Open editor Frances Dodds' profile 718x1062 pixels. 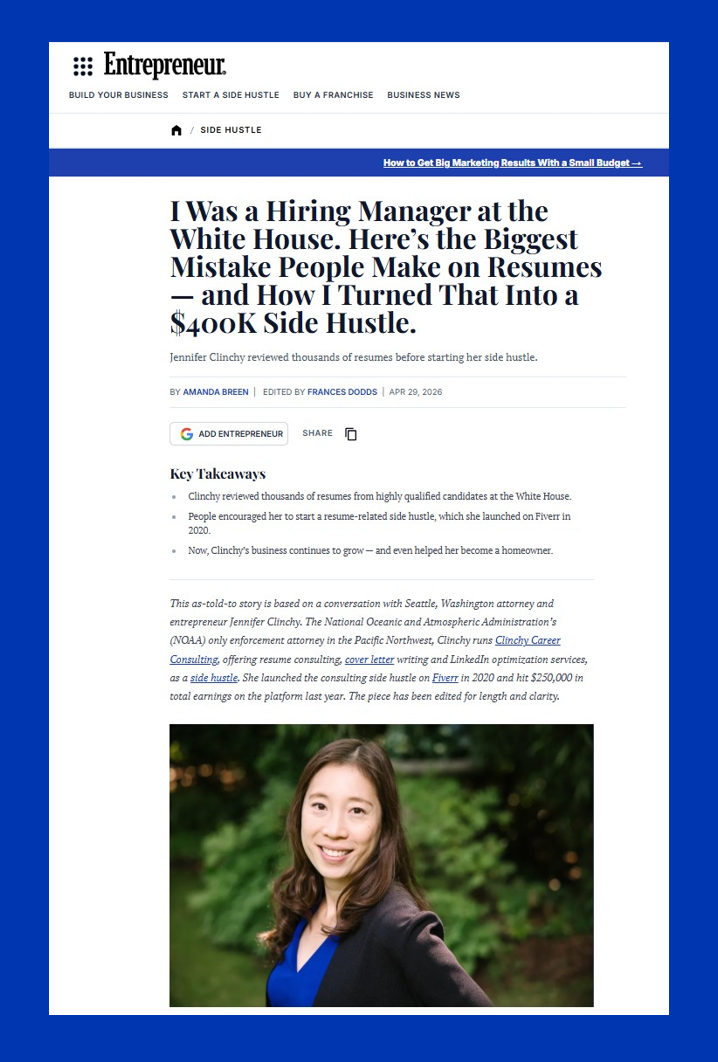(x=342, y=392)
